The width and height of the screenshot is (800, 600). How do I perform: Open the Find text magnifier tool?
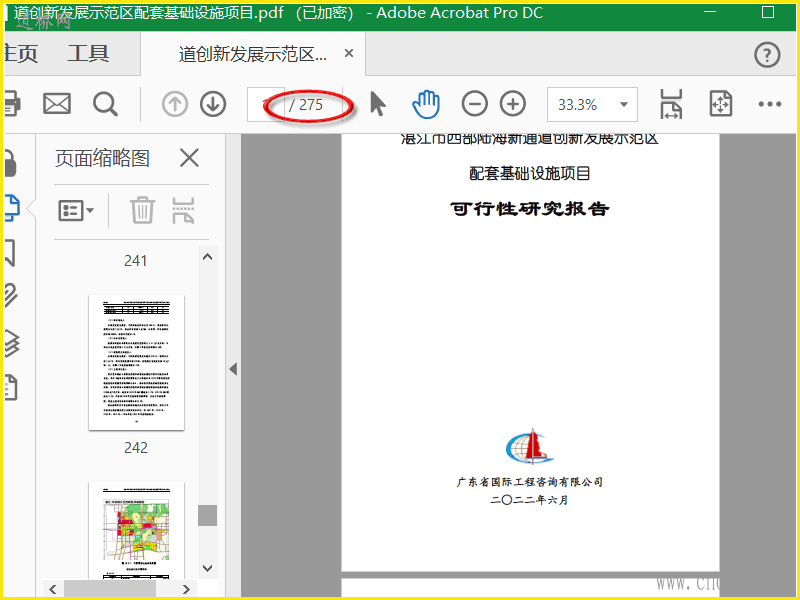105,104
